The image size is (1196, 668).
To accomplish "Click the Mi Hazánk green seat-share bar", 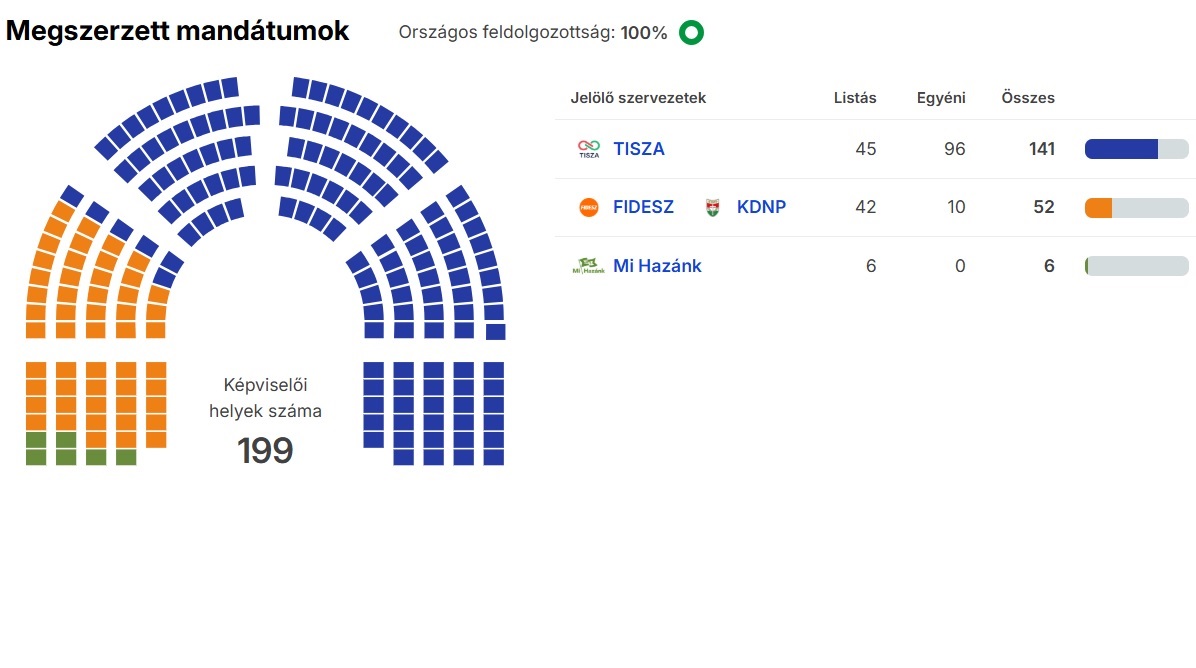I will tap(1087, 266).
